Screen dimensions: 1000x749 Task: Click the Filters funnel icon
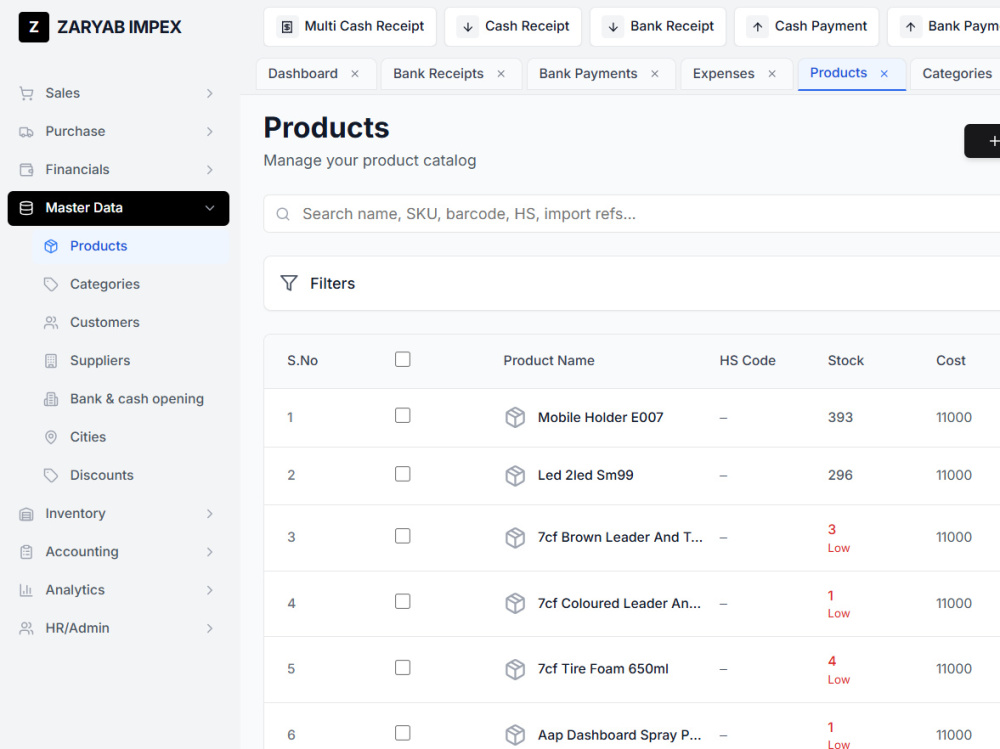(x=289, y=283)
